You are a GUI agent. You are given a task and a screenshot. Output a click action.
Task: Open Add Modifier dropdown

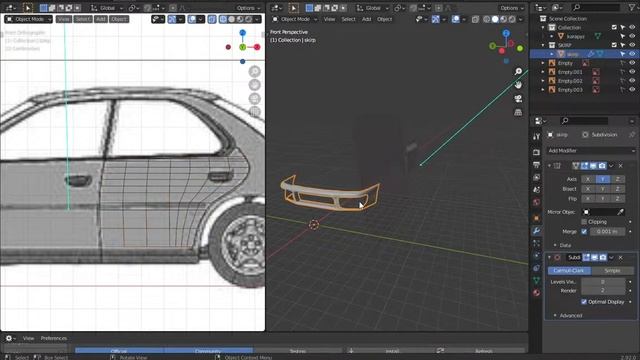click(x=591, y=151)
